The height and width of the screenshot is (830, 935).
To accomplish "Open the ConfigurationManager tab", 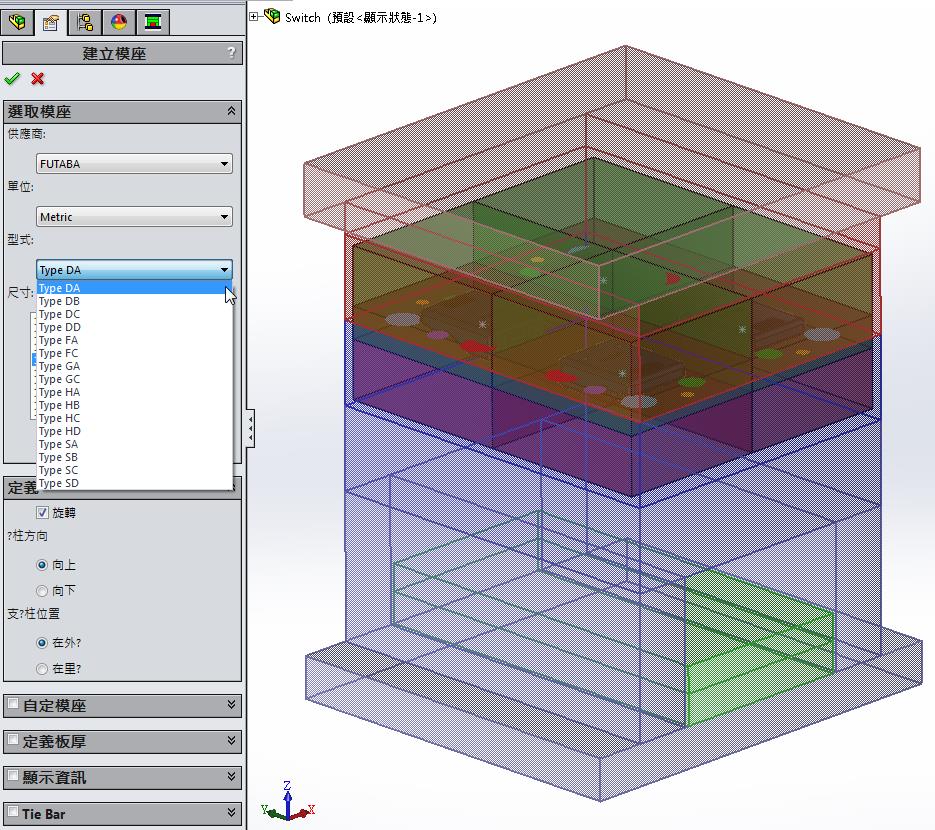I will [84, 21].
